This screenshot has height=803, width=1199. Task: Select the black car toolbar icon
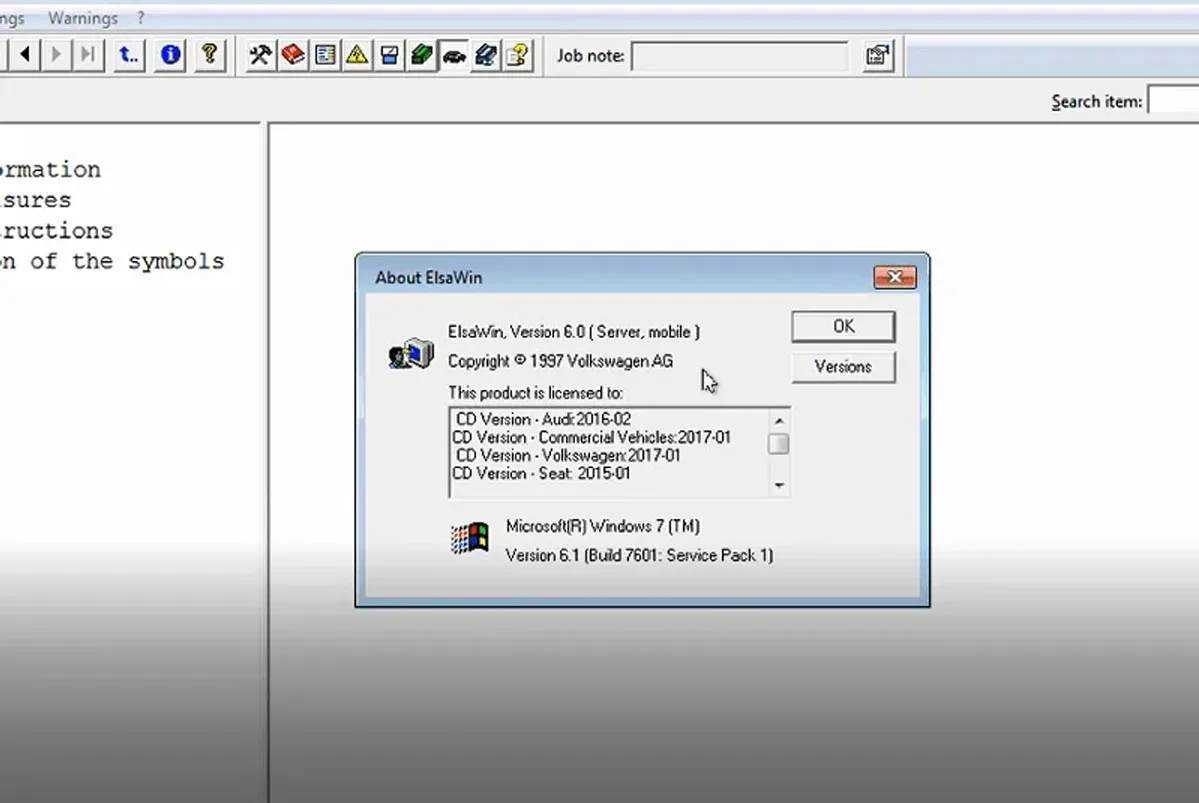pos(453,55)
